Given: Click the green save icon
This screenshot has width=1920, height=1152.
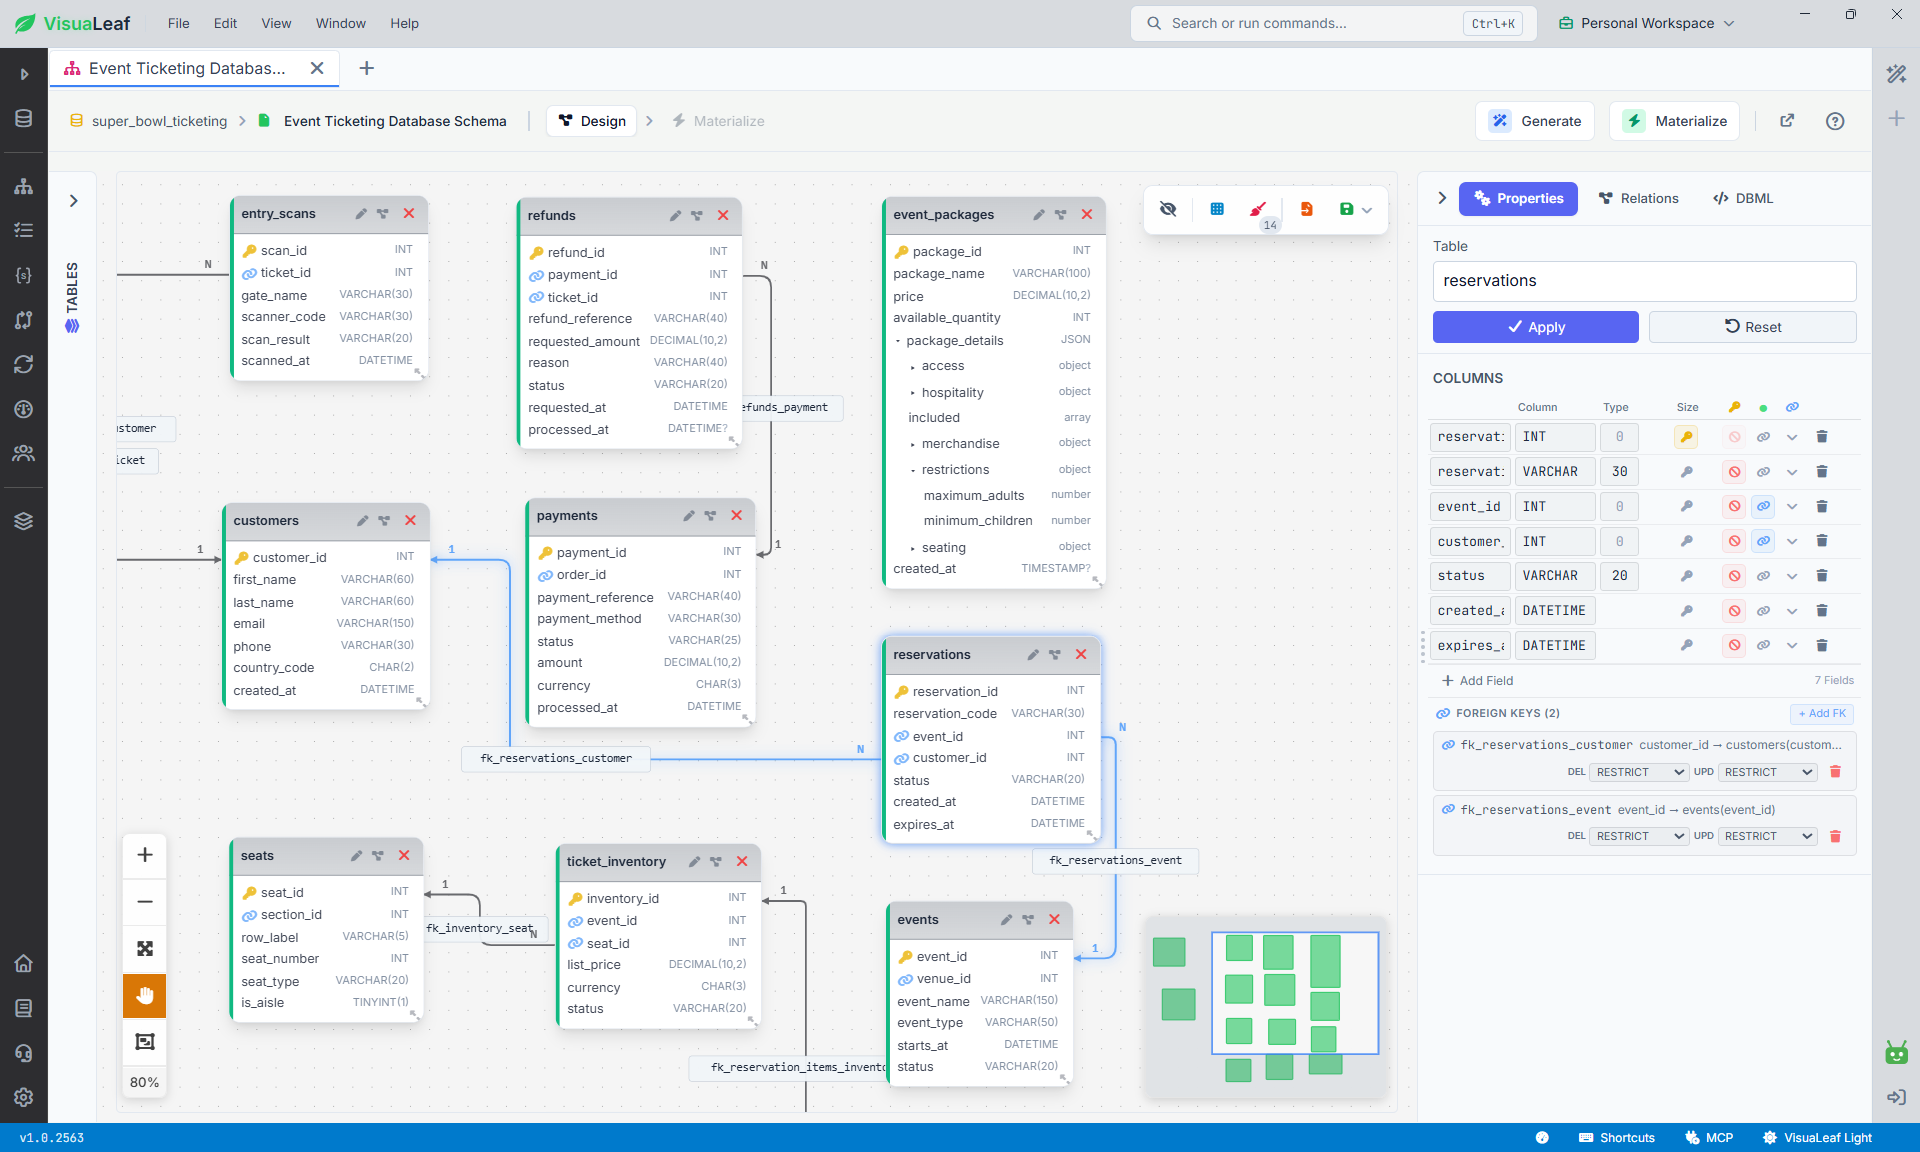Looking at the screenshot, I should (x=1346, y=209).
